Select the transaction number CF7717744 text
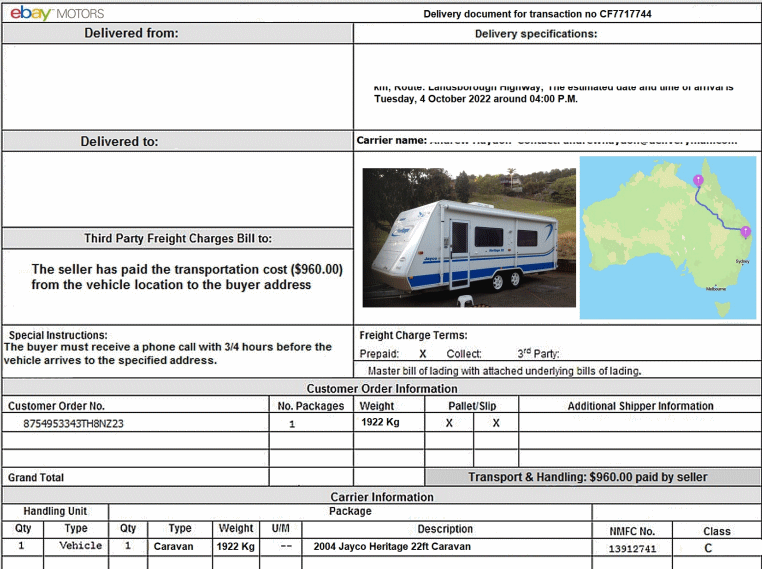762x569 pixels. click(x=625, y=14)
